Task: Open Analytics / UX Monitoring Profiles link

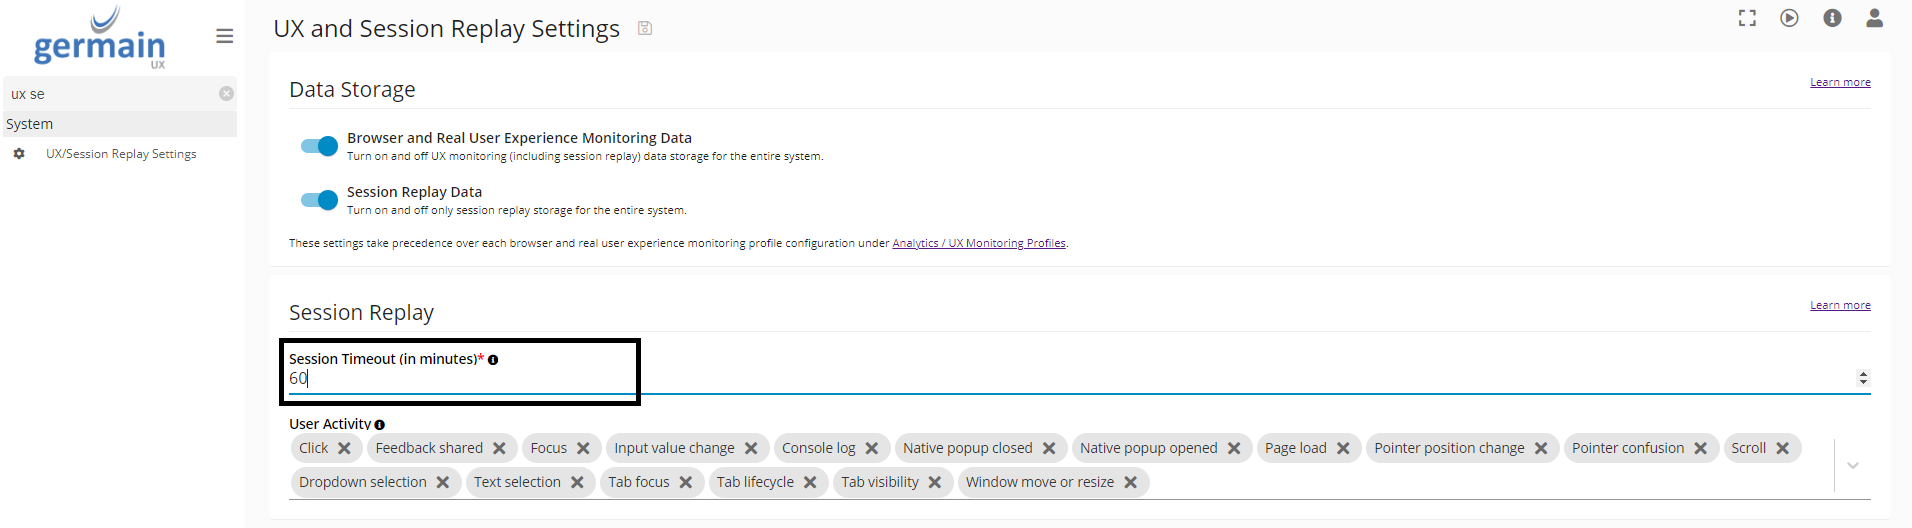Action: point(978,243)
